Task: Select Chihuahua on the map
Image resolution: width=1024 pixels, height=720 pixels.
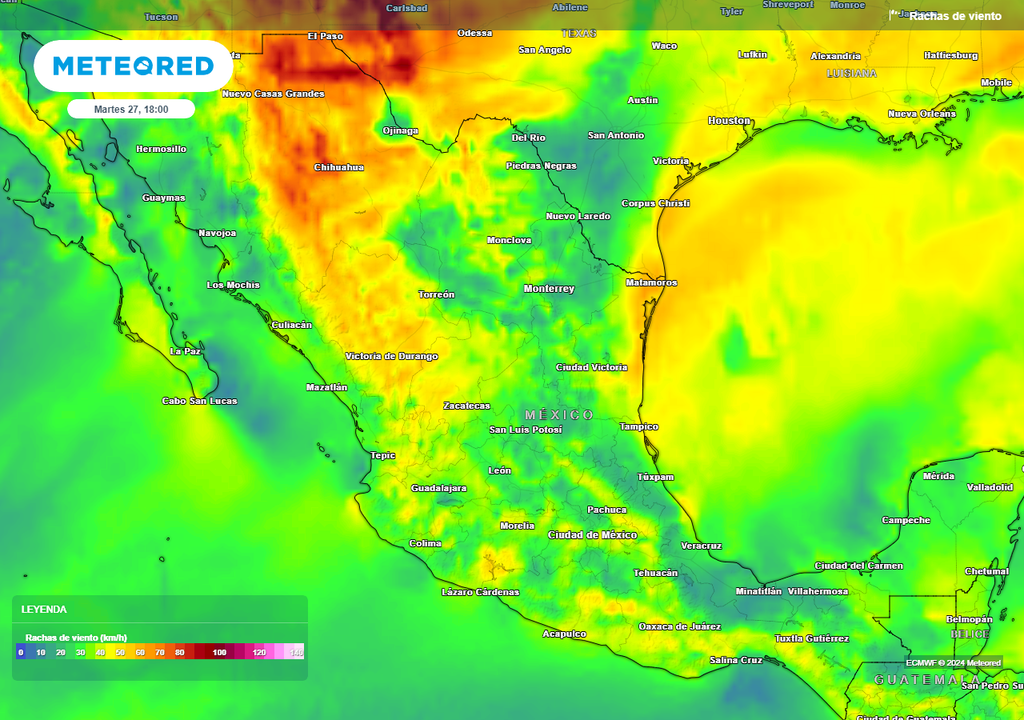Action: pos(340,168)
